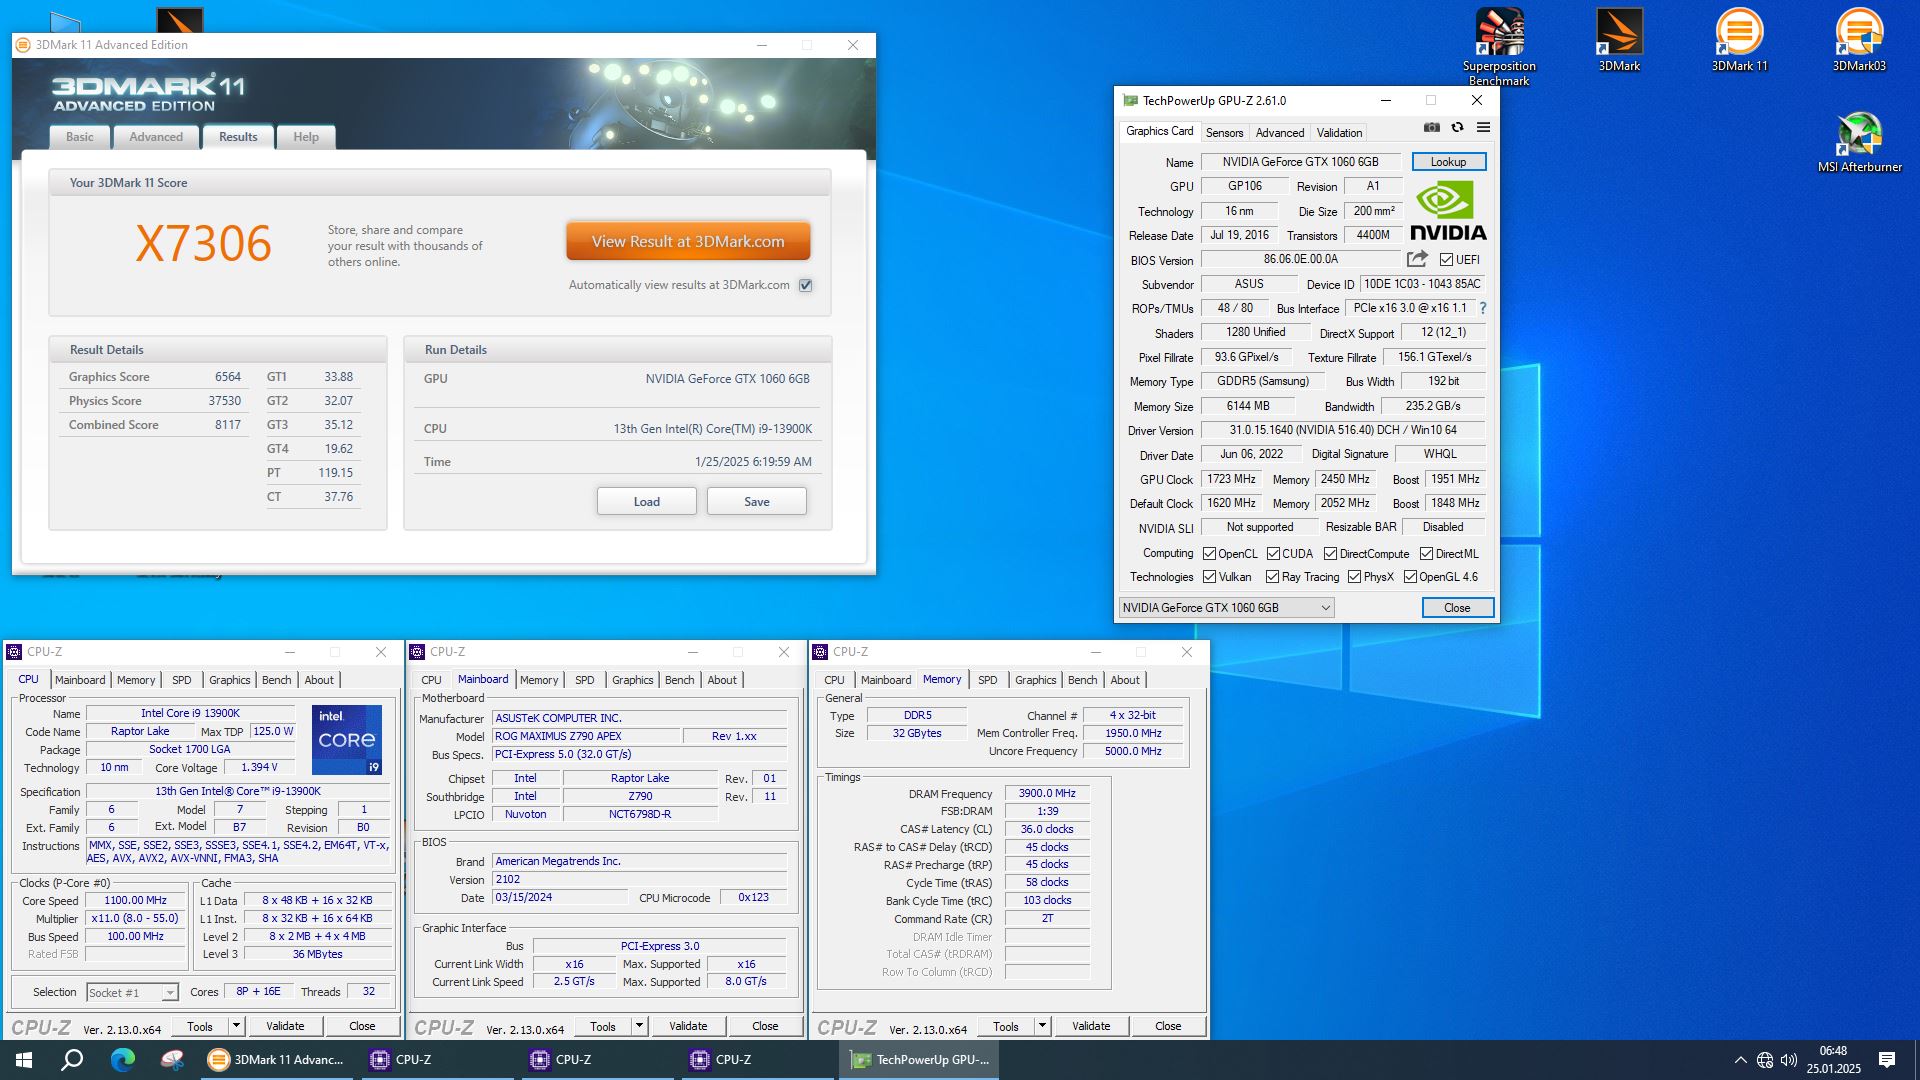Image resolution: width=1920 pixels, height=1080 pixels.
Task: Switch to the Advanced tab in 3DMark 11
Action: pos(156,137)
